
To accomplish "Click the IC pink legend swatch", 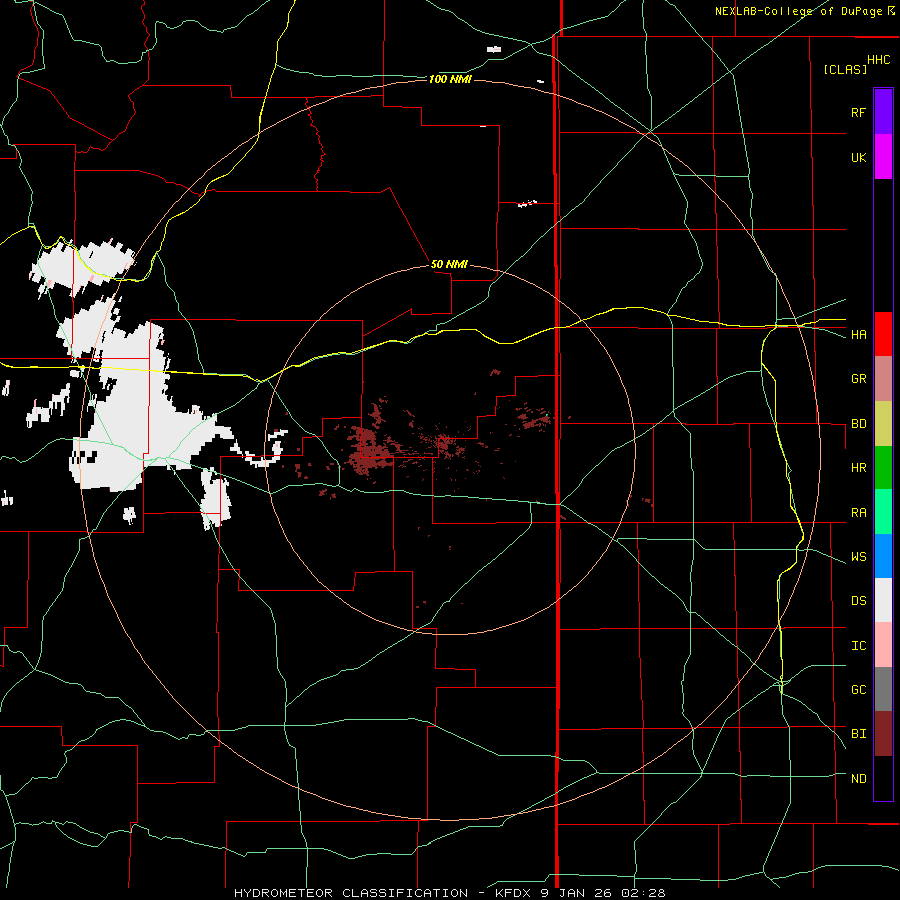I will click(883, 645).
